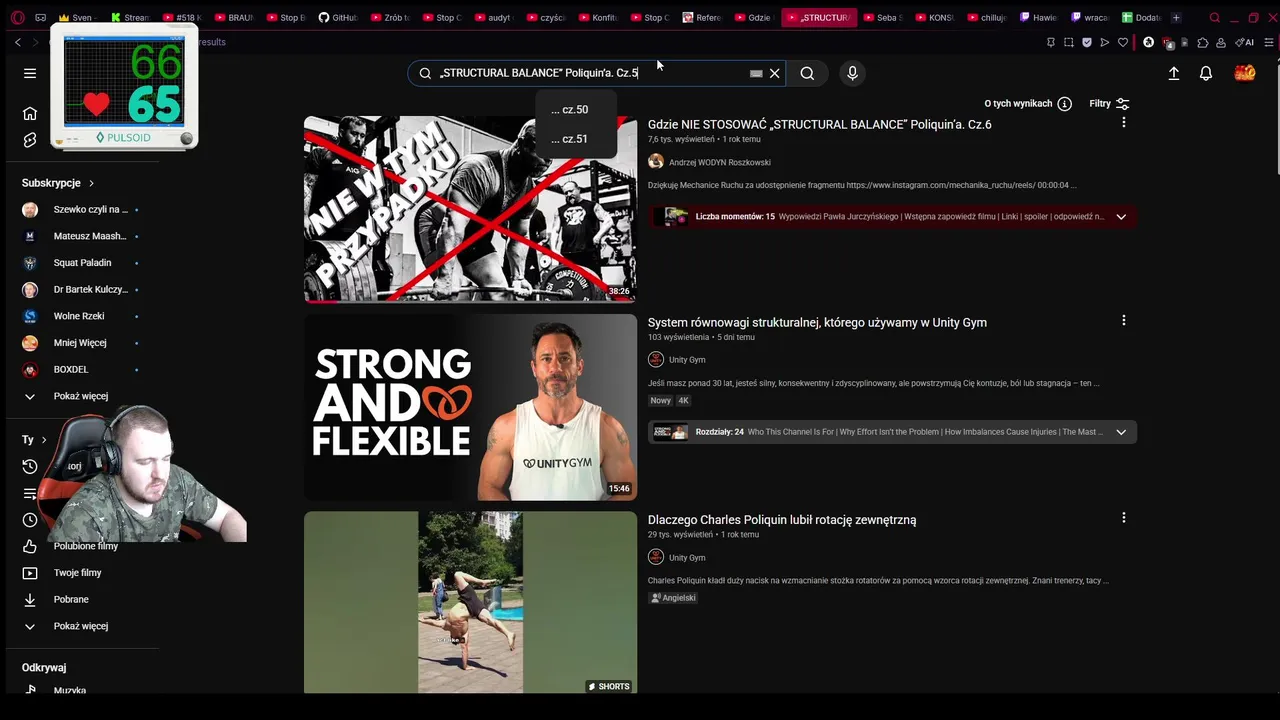Open Historia clock-arrow icon in sidebar
Image resolution: width=1280 pixels, height=720 pixels.
pos(30,467)
